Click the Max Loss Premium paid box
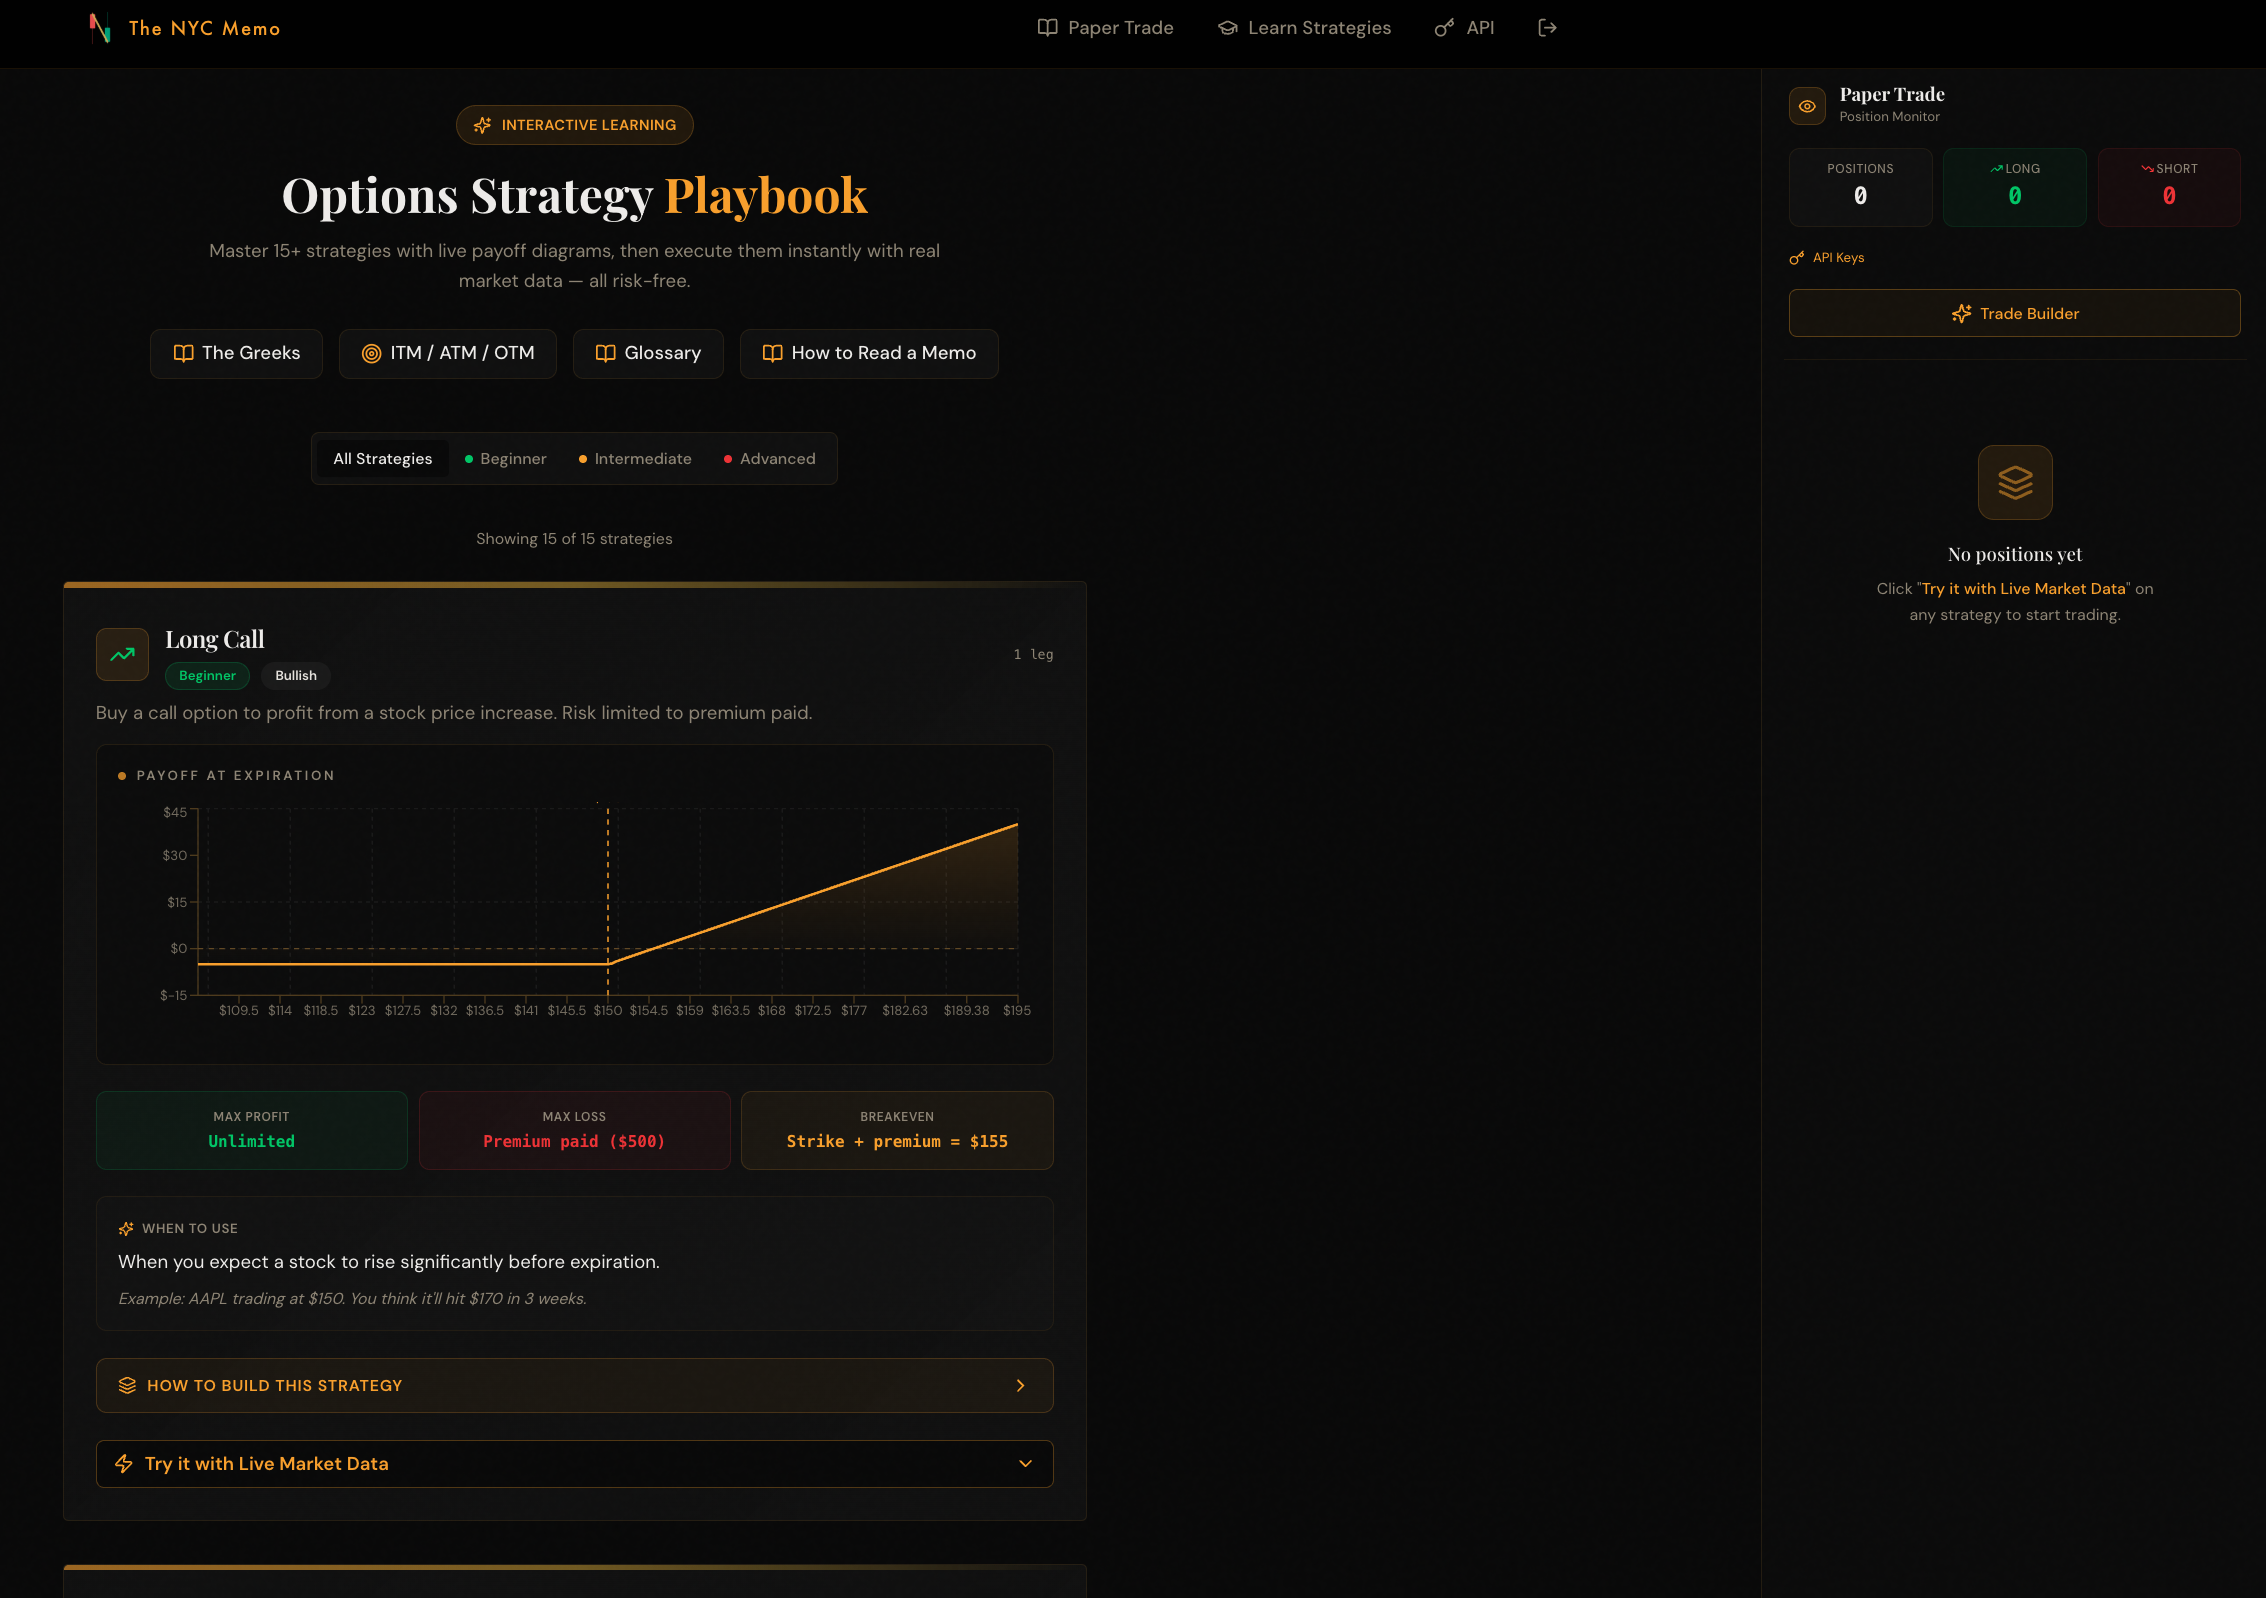Viewport: 2266px width, 1598px height. (574, 1130)
